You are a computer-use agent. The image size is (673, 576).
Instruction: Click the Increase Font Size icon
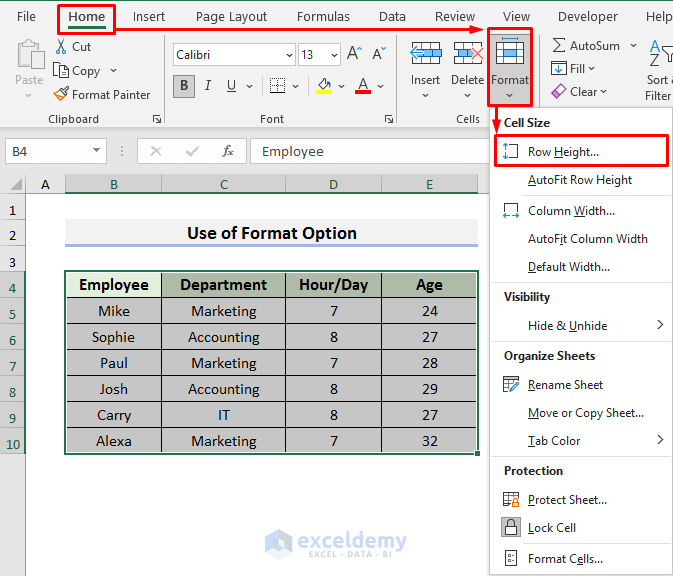tap(355, 54)
